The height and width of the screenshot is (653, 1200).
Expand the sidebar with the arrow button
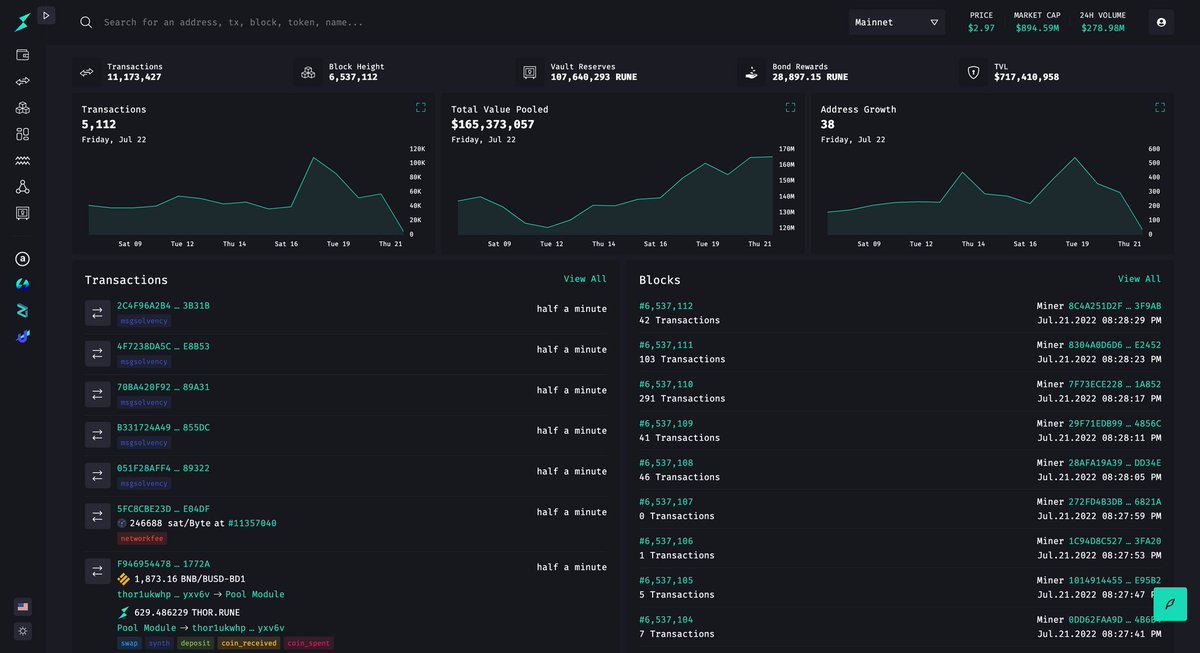(46, 15)
